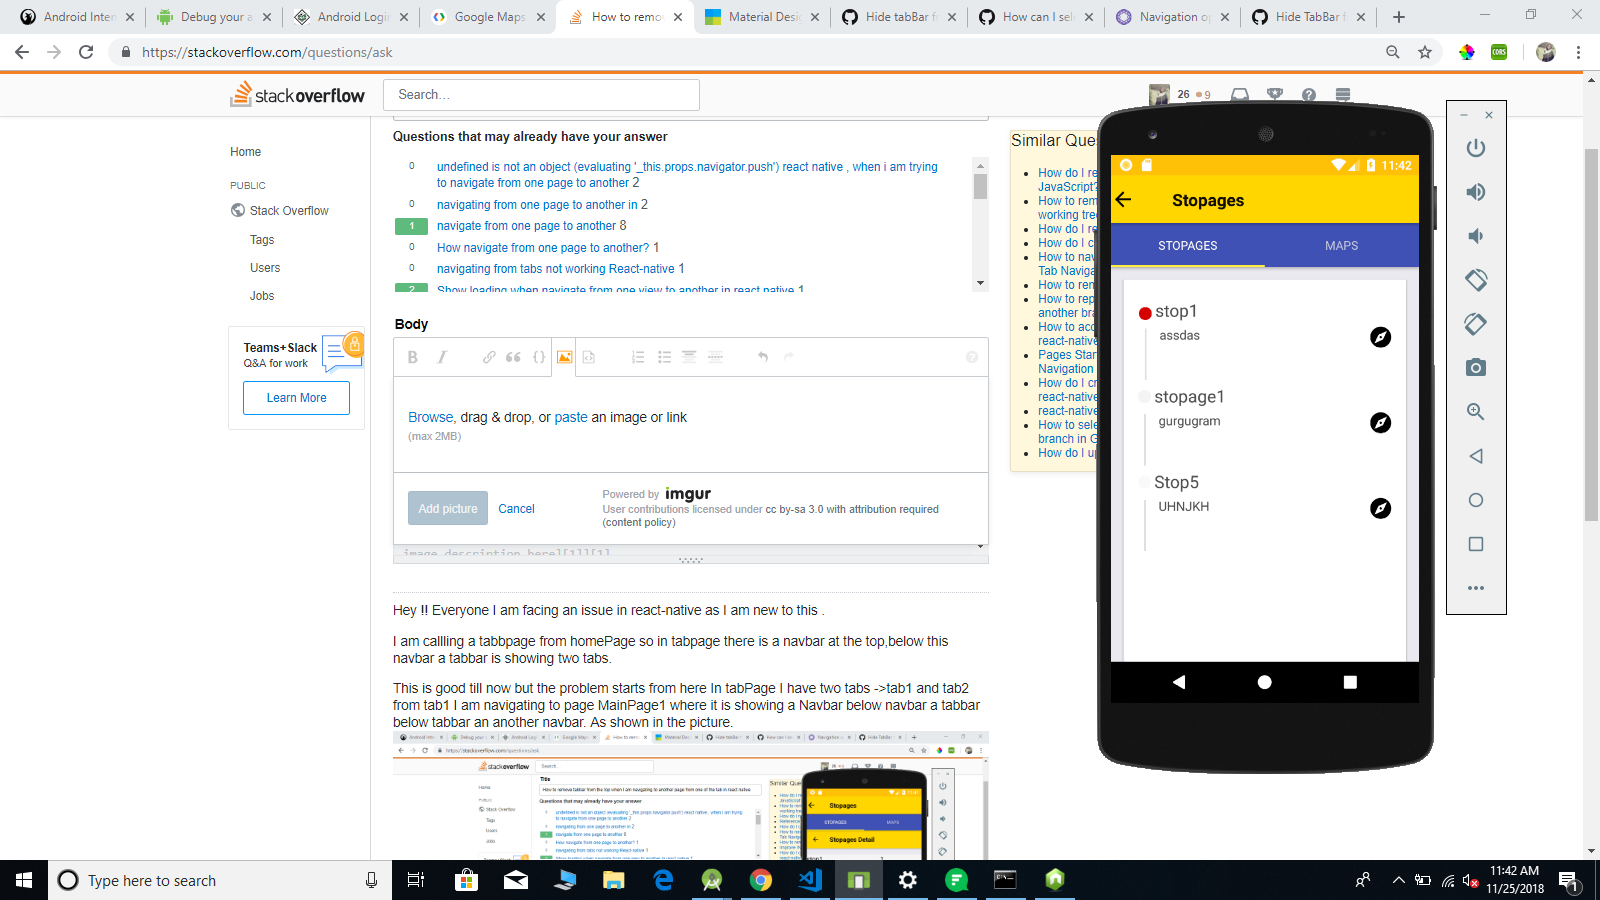Click the numbered list icon in the editor
Screen dimensions: 1600x900
point(638,357)
